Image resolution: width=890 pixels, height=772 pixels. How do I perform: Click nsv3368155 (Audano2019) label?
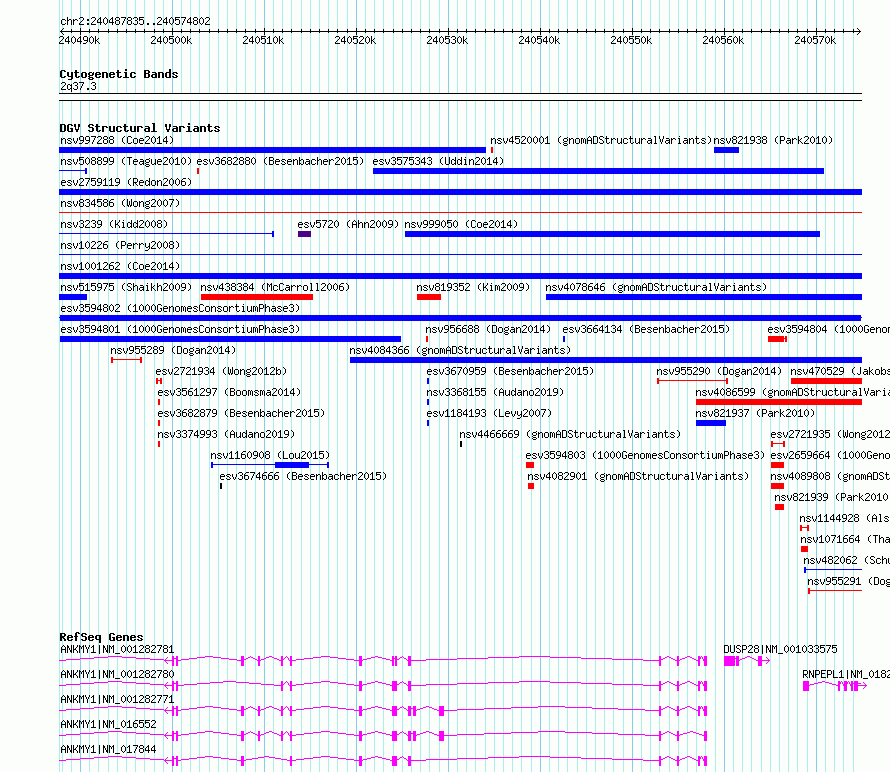(495, 392)
